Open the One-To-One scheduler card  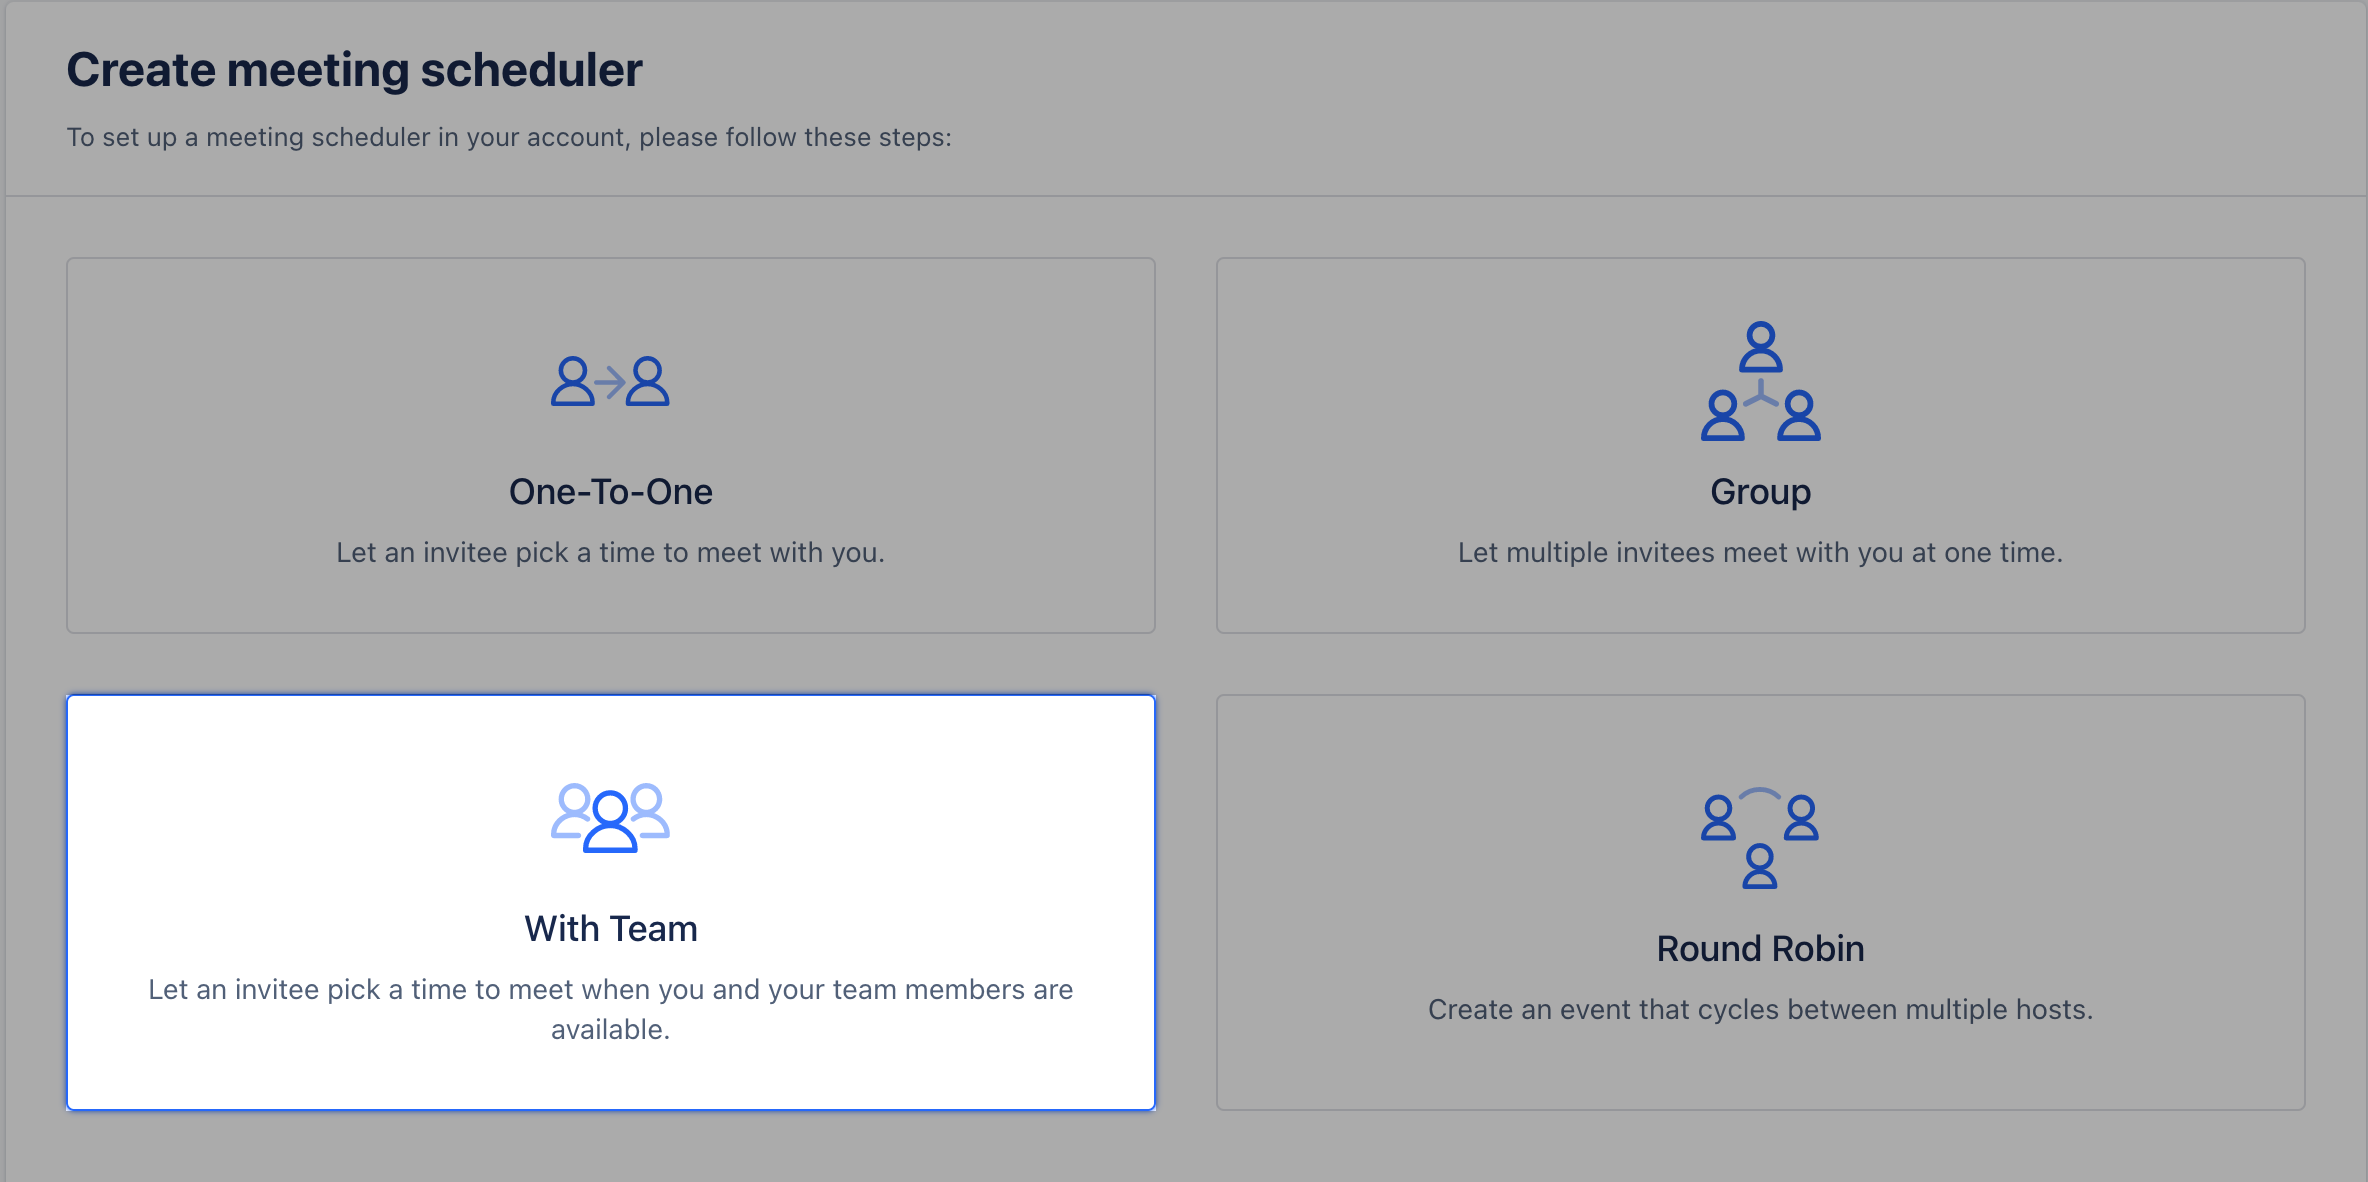pos(610,445)
